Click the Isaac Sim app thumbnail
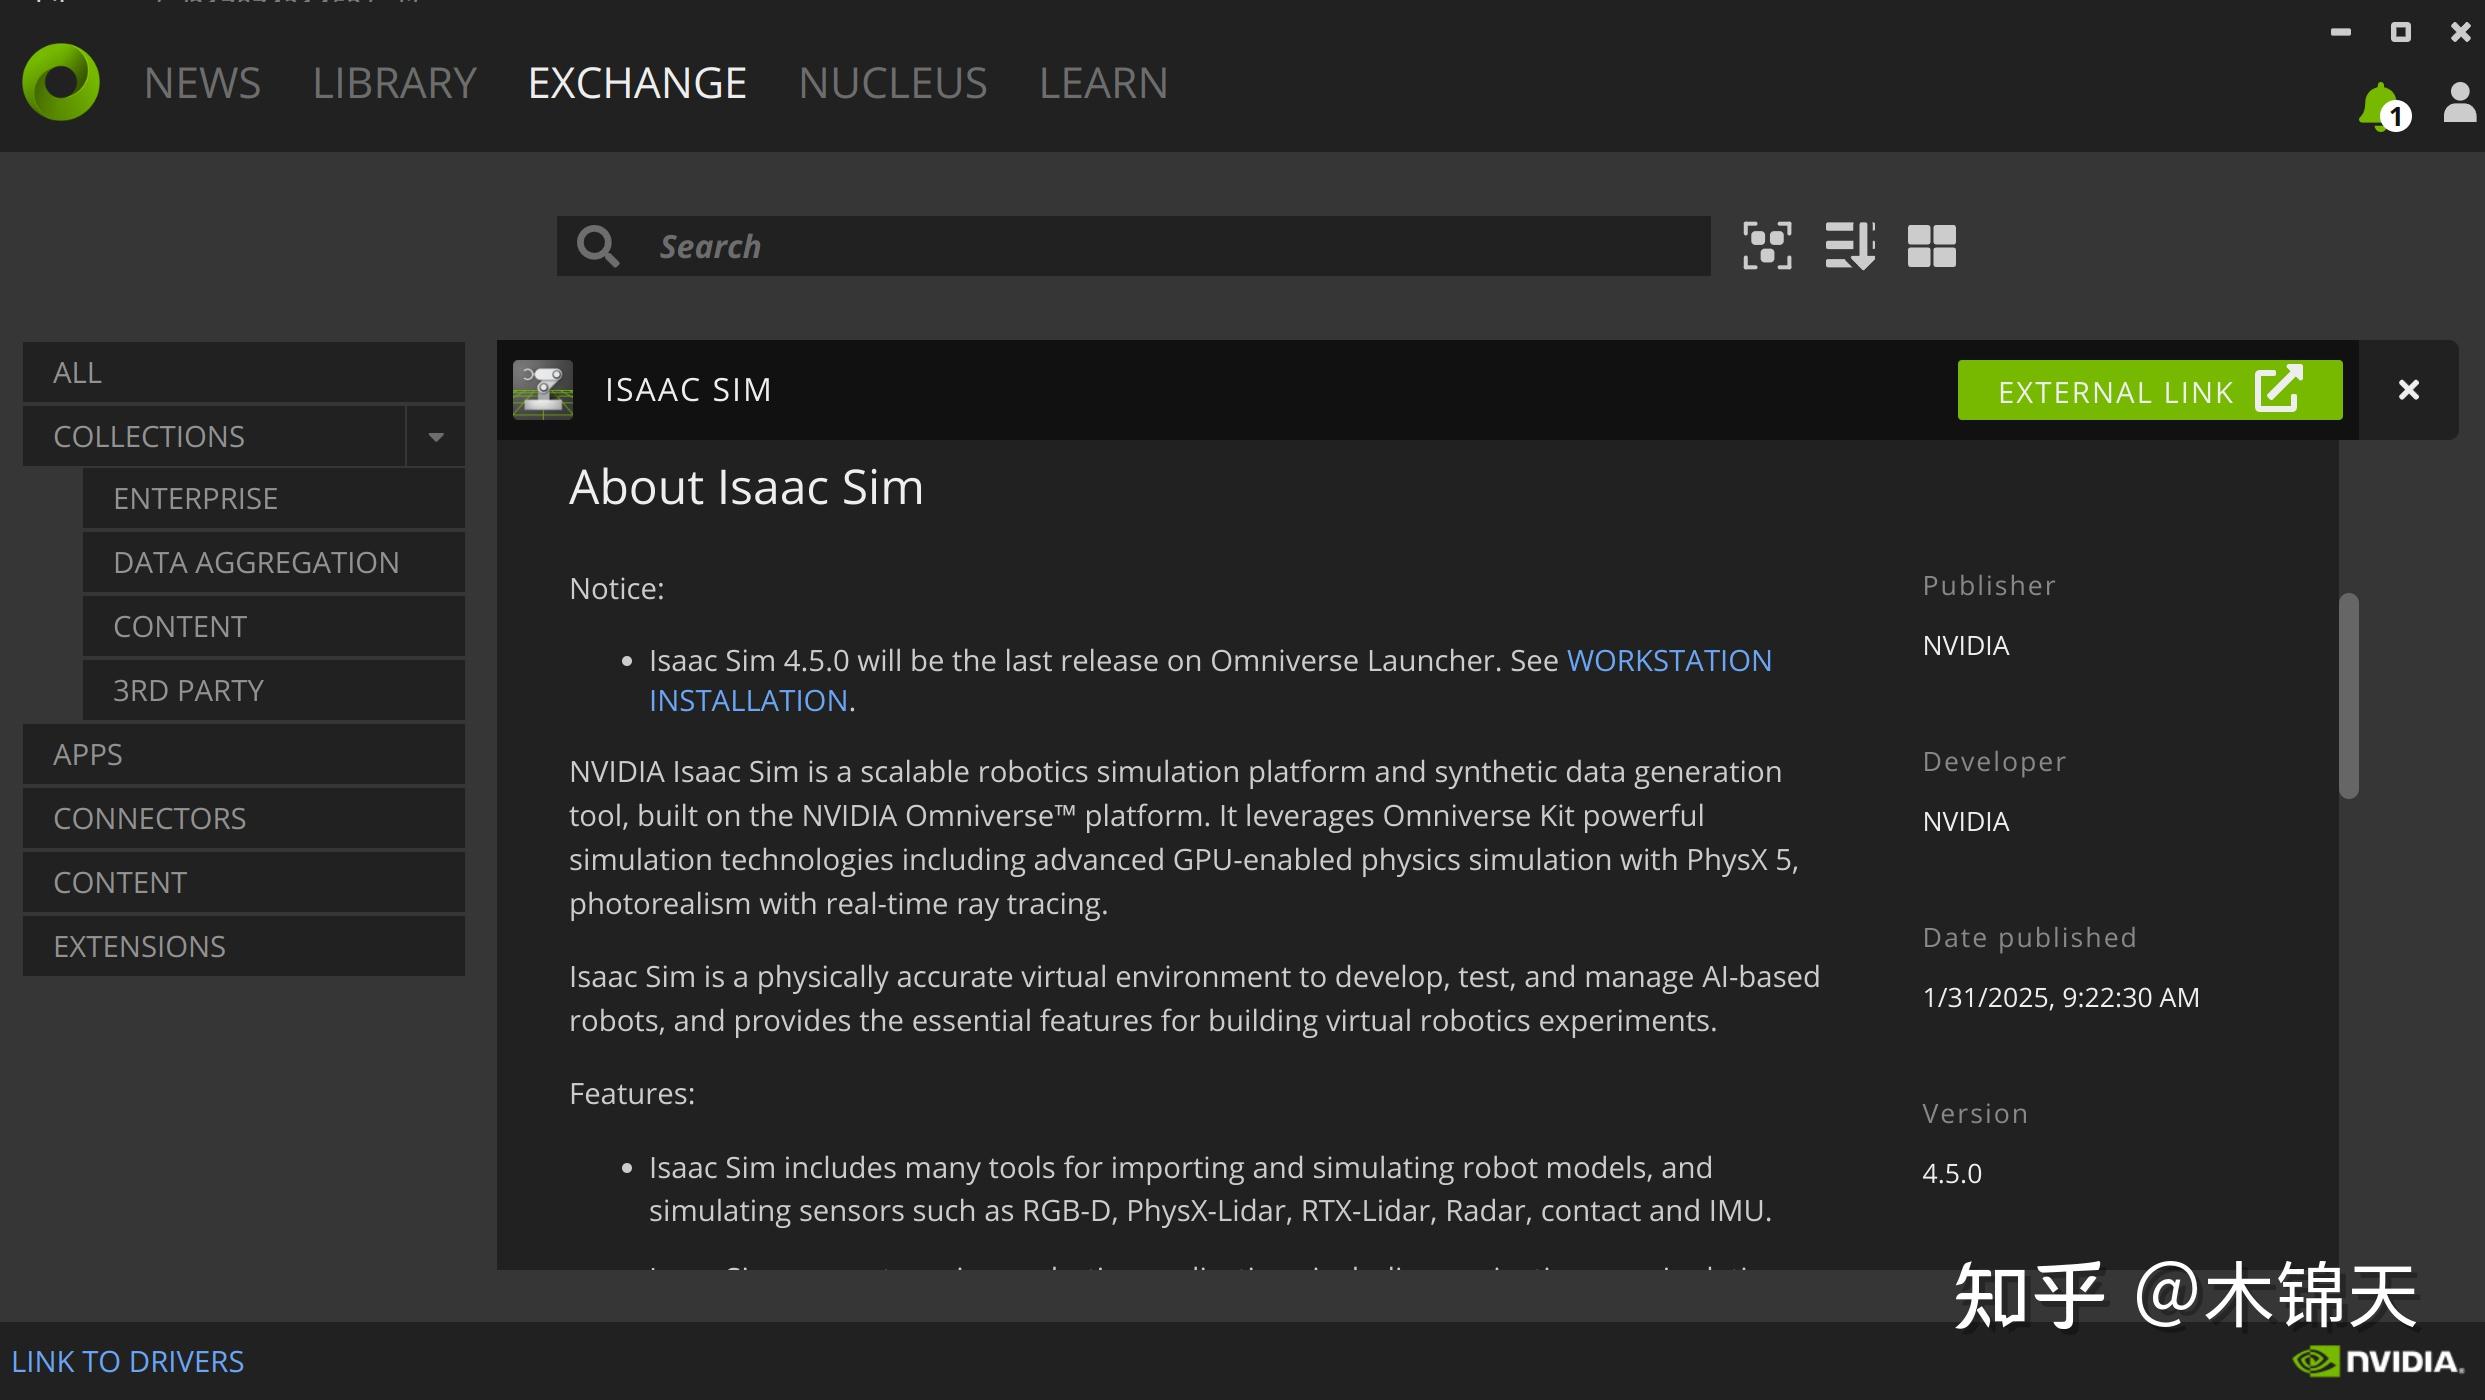 (x=543, y=390)
